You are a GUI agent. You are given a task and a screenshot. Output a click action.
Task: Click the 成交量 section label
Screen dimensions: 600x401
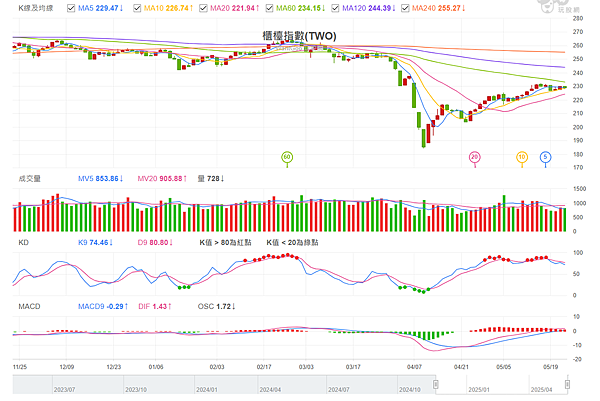(29, 179)
